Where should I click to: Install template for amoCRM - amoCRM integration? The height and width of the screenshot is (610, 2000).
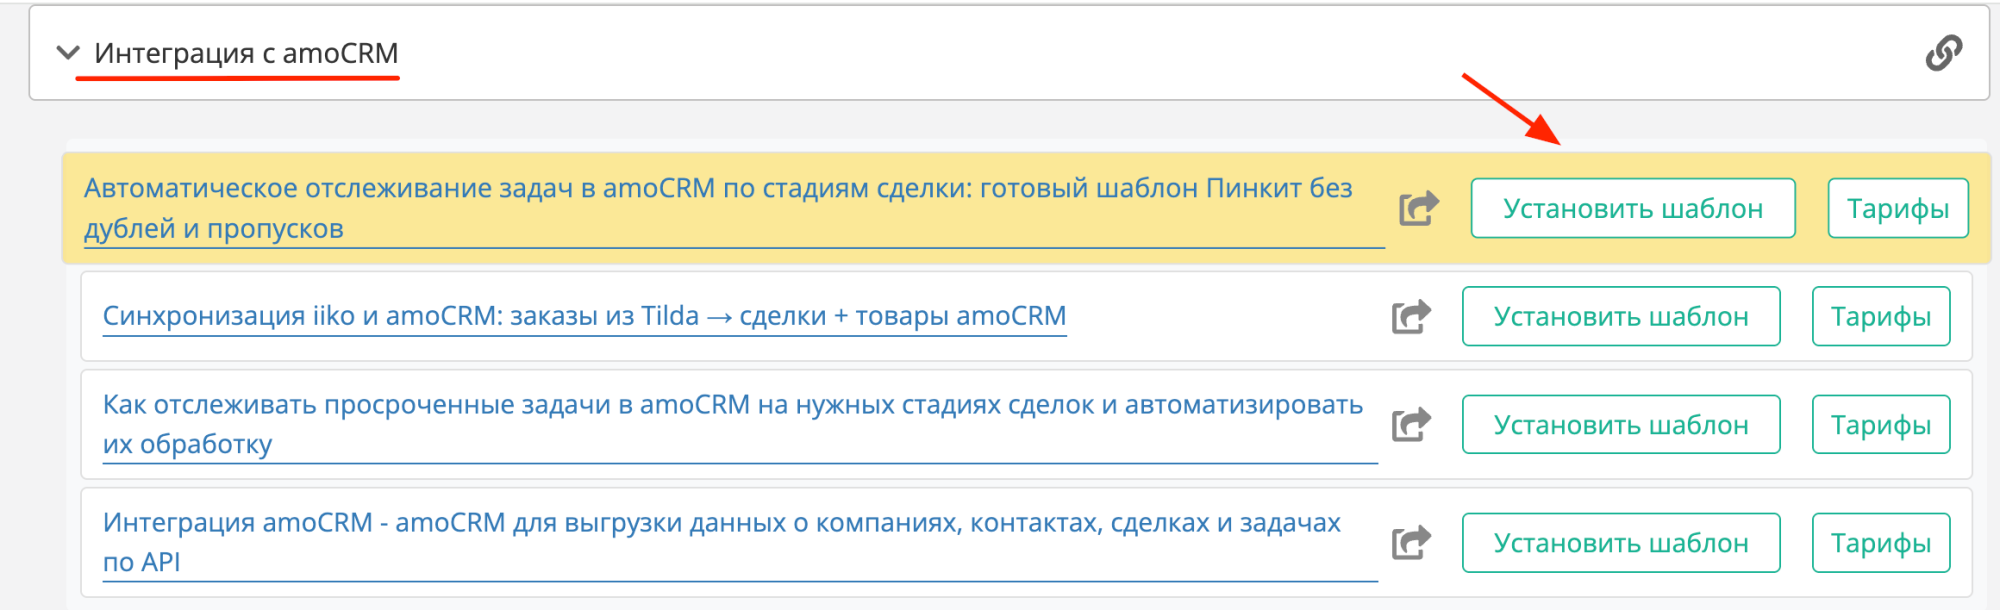tap(1620, 543)
